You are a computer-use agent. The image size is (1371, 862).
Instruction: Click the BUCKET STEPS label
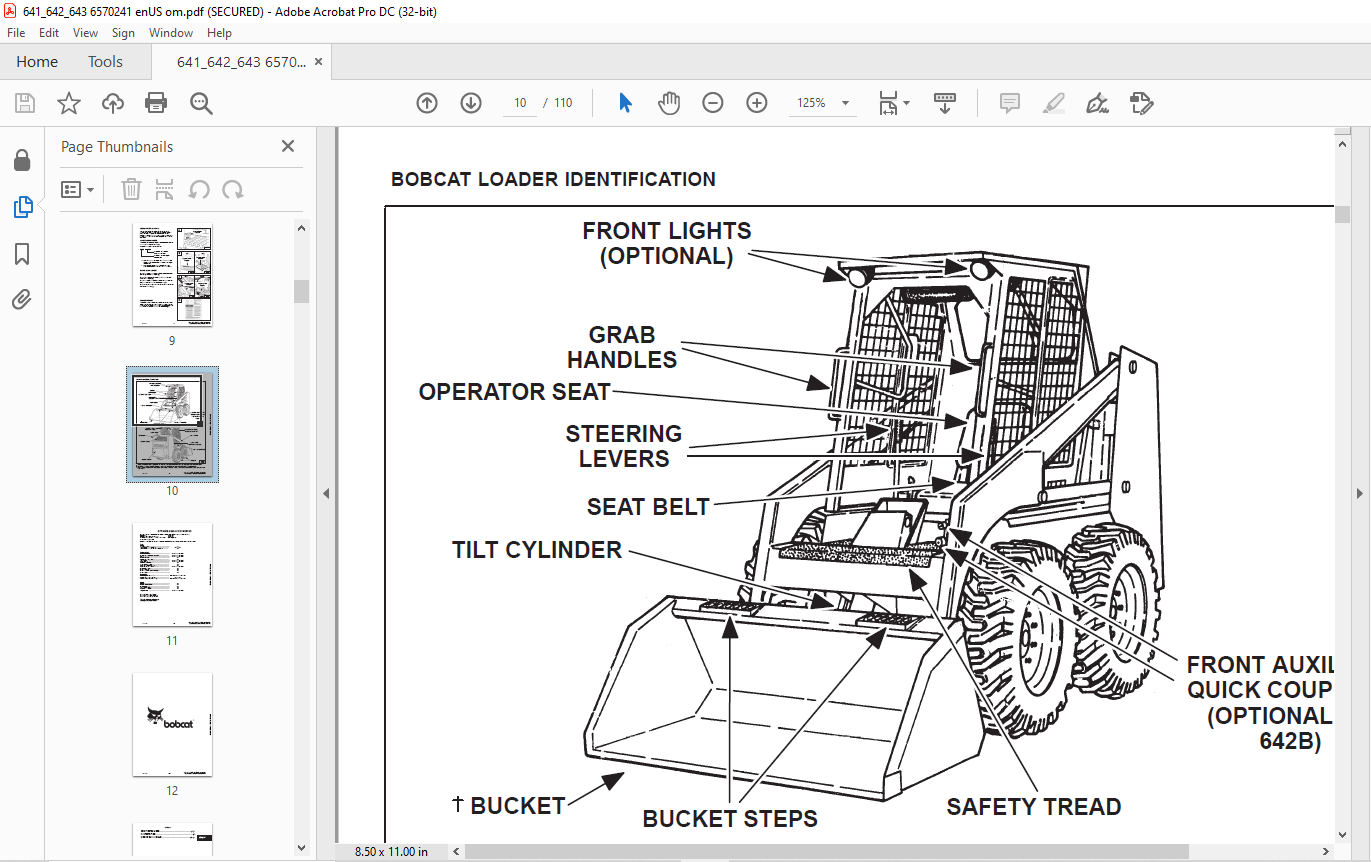click(730, 818)
